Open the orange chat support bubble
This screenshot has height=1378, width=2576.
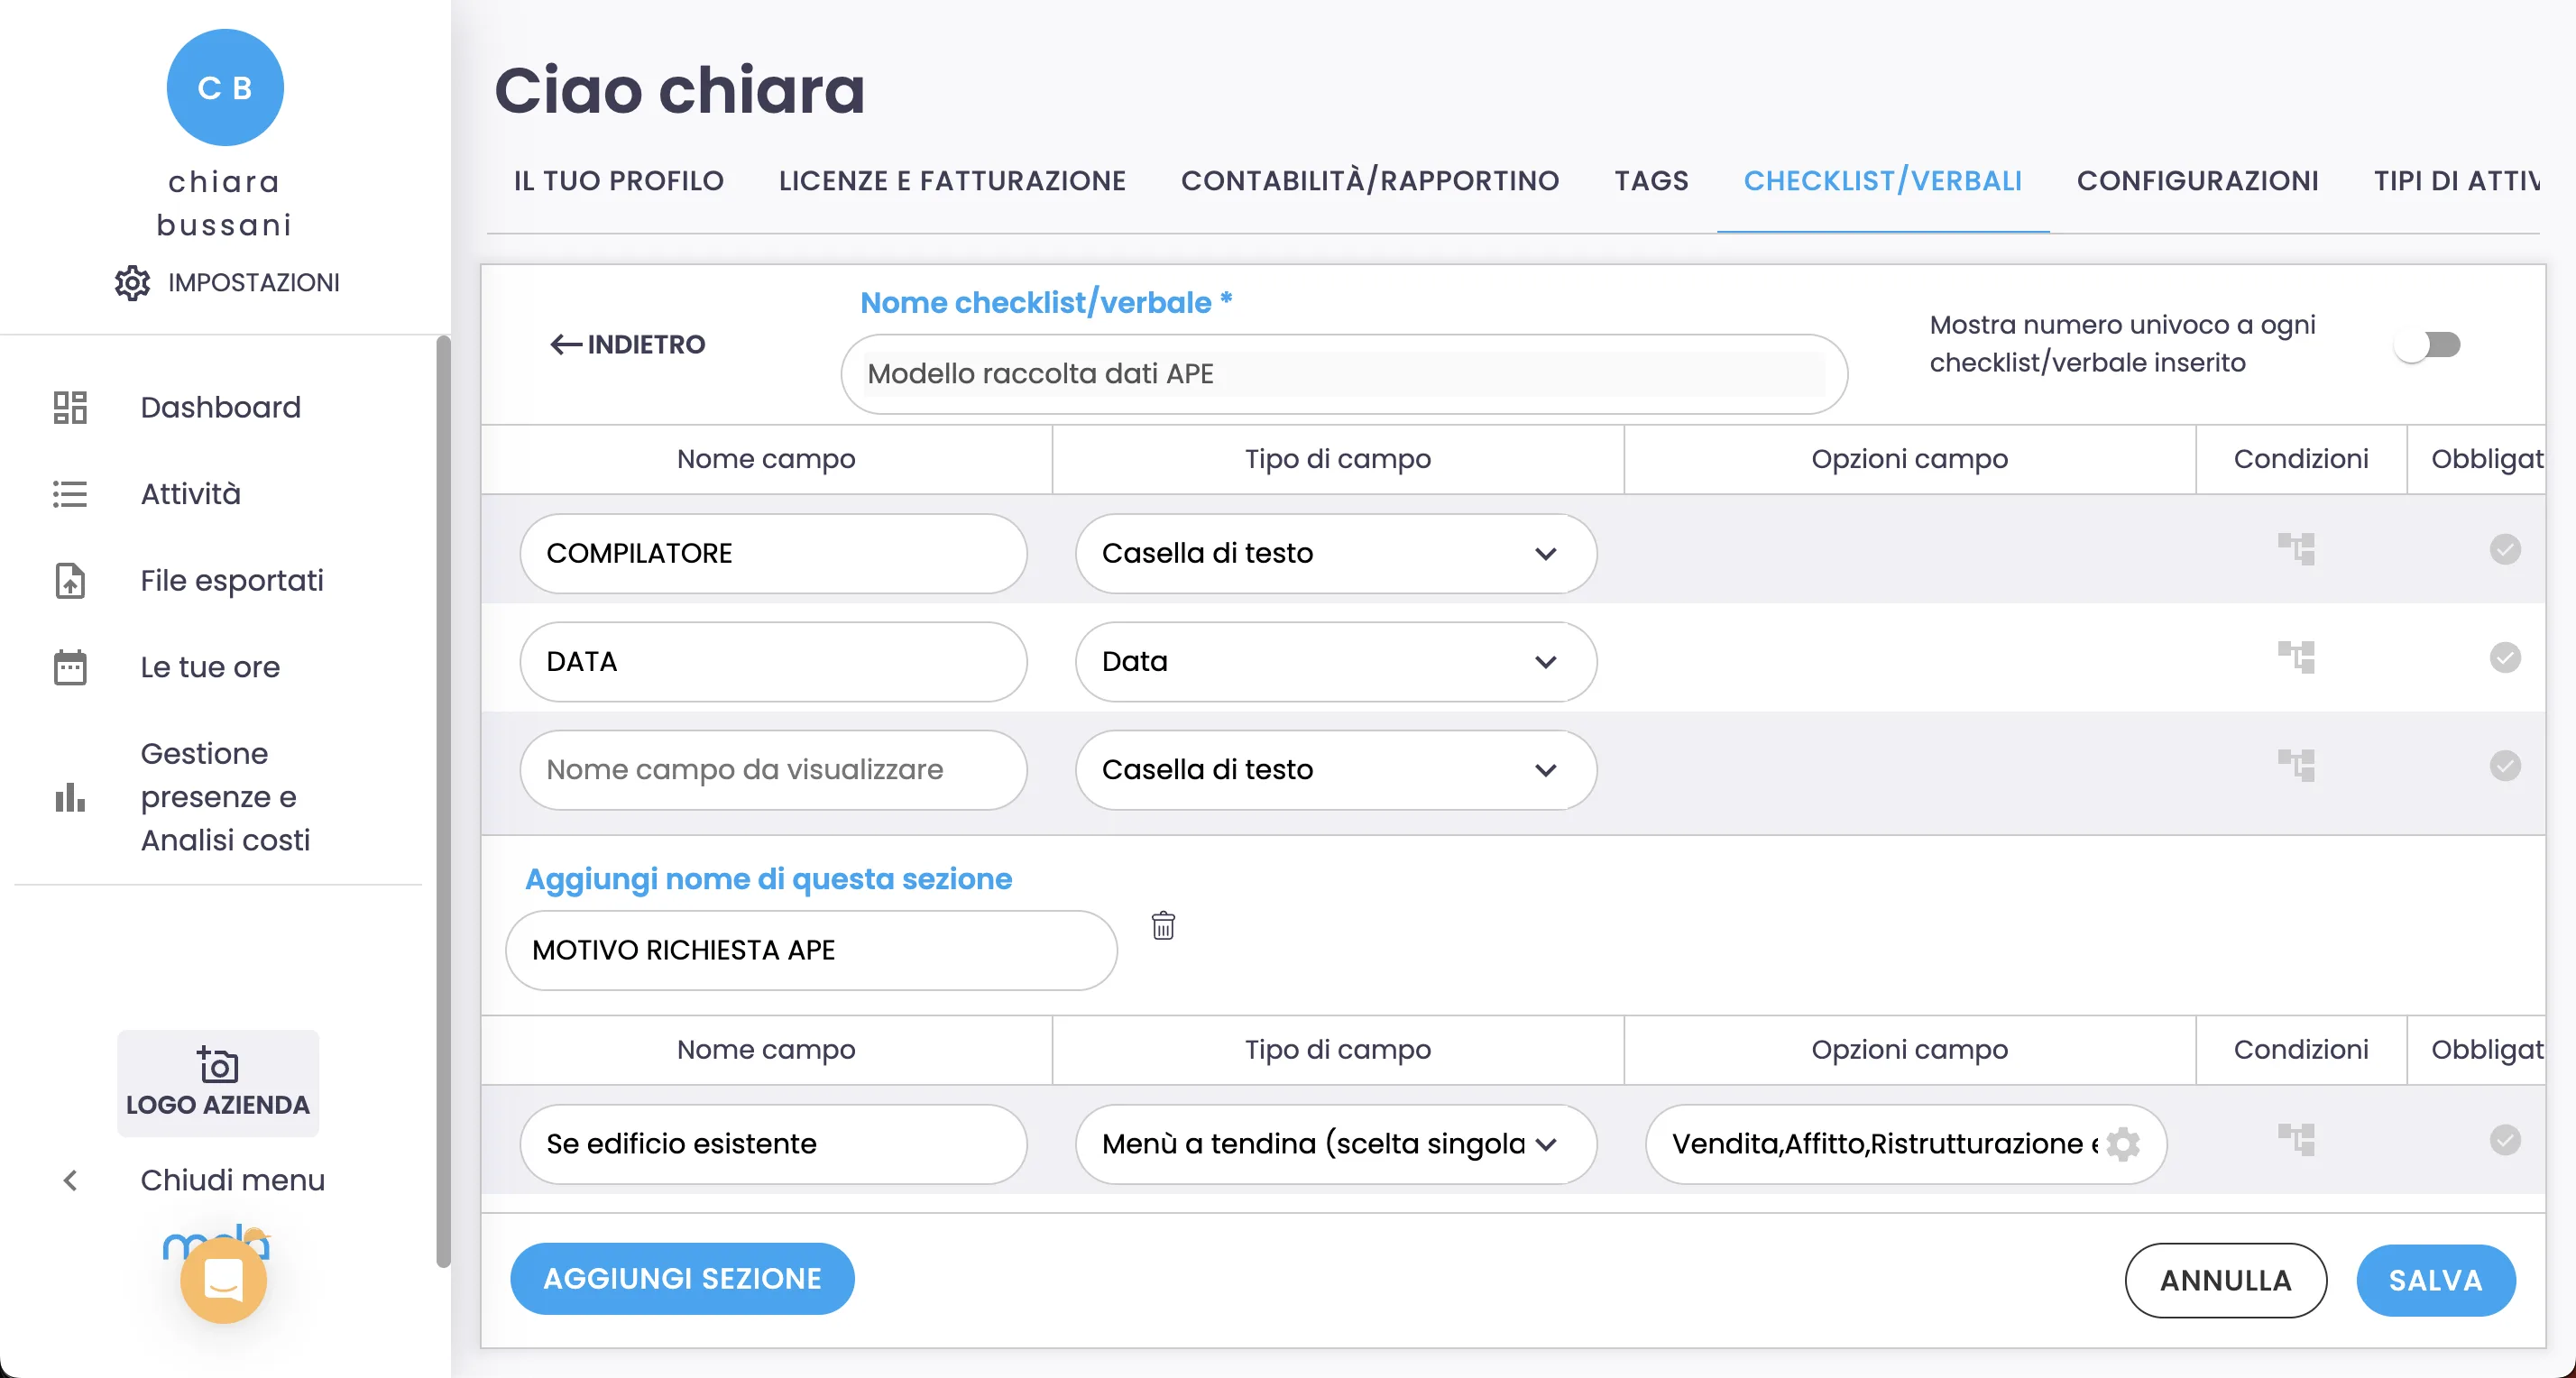click(223, 1279)
